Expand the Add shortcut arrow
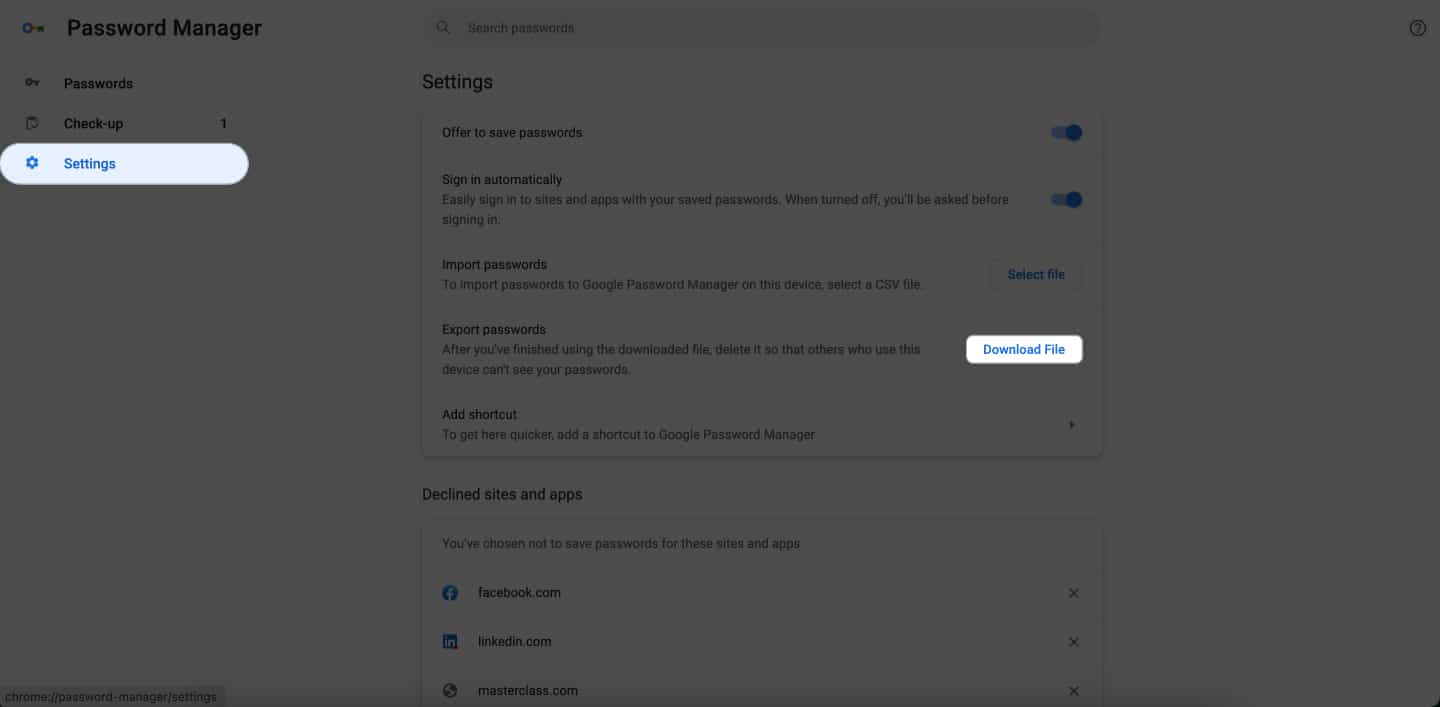The height and width of the screenshot is (707, 1440). [1072, 425]
